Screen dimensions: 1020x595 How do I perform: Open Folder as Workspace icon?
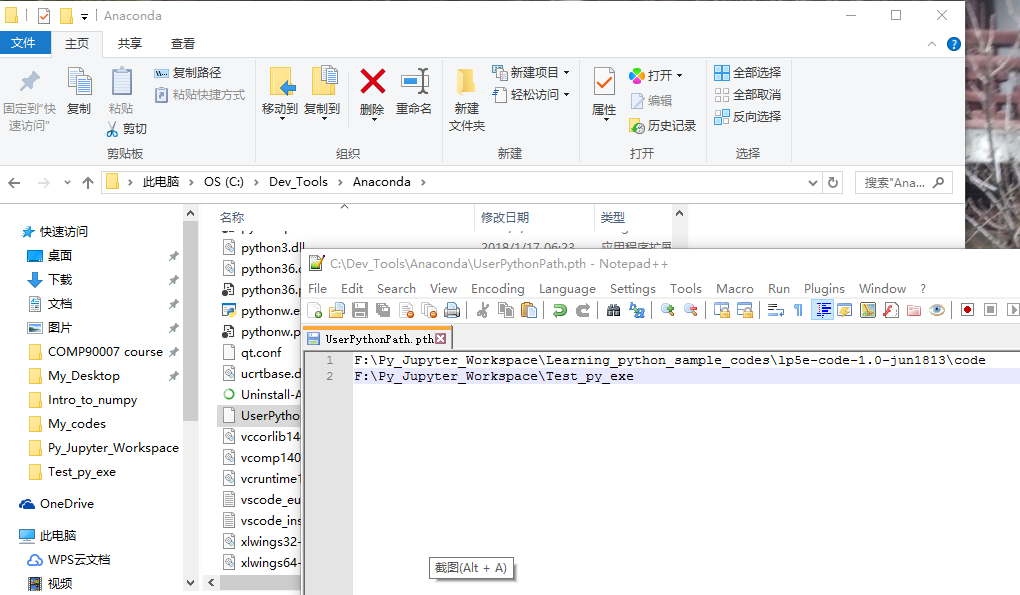(913, 310)
